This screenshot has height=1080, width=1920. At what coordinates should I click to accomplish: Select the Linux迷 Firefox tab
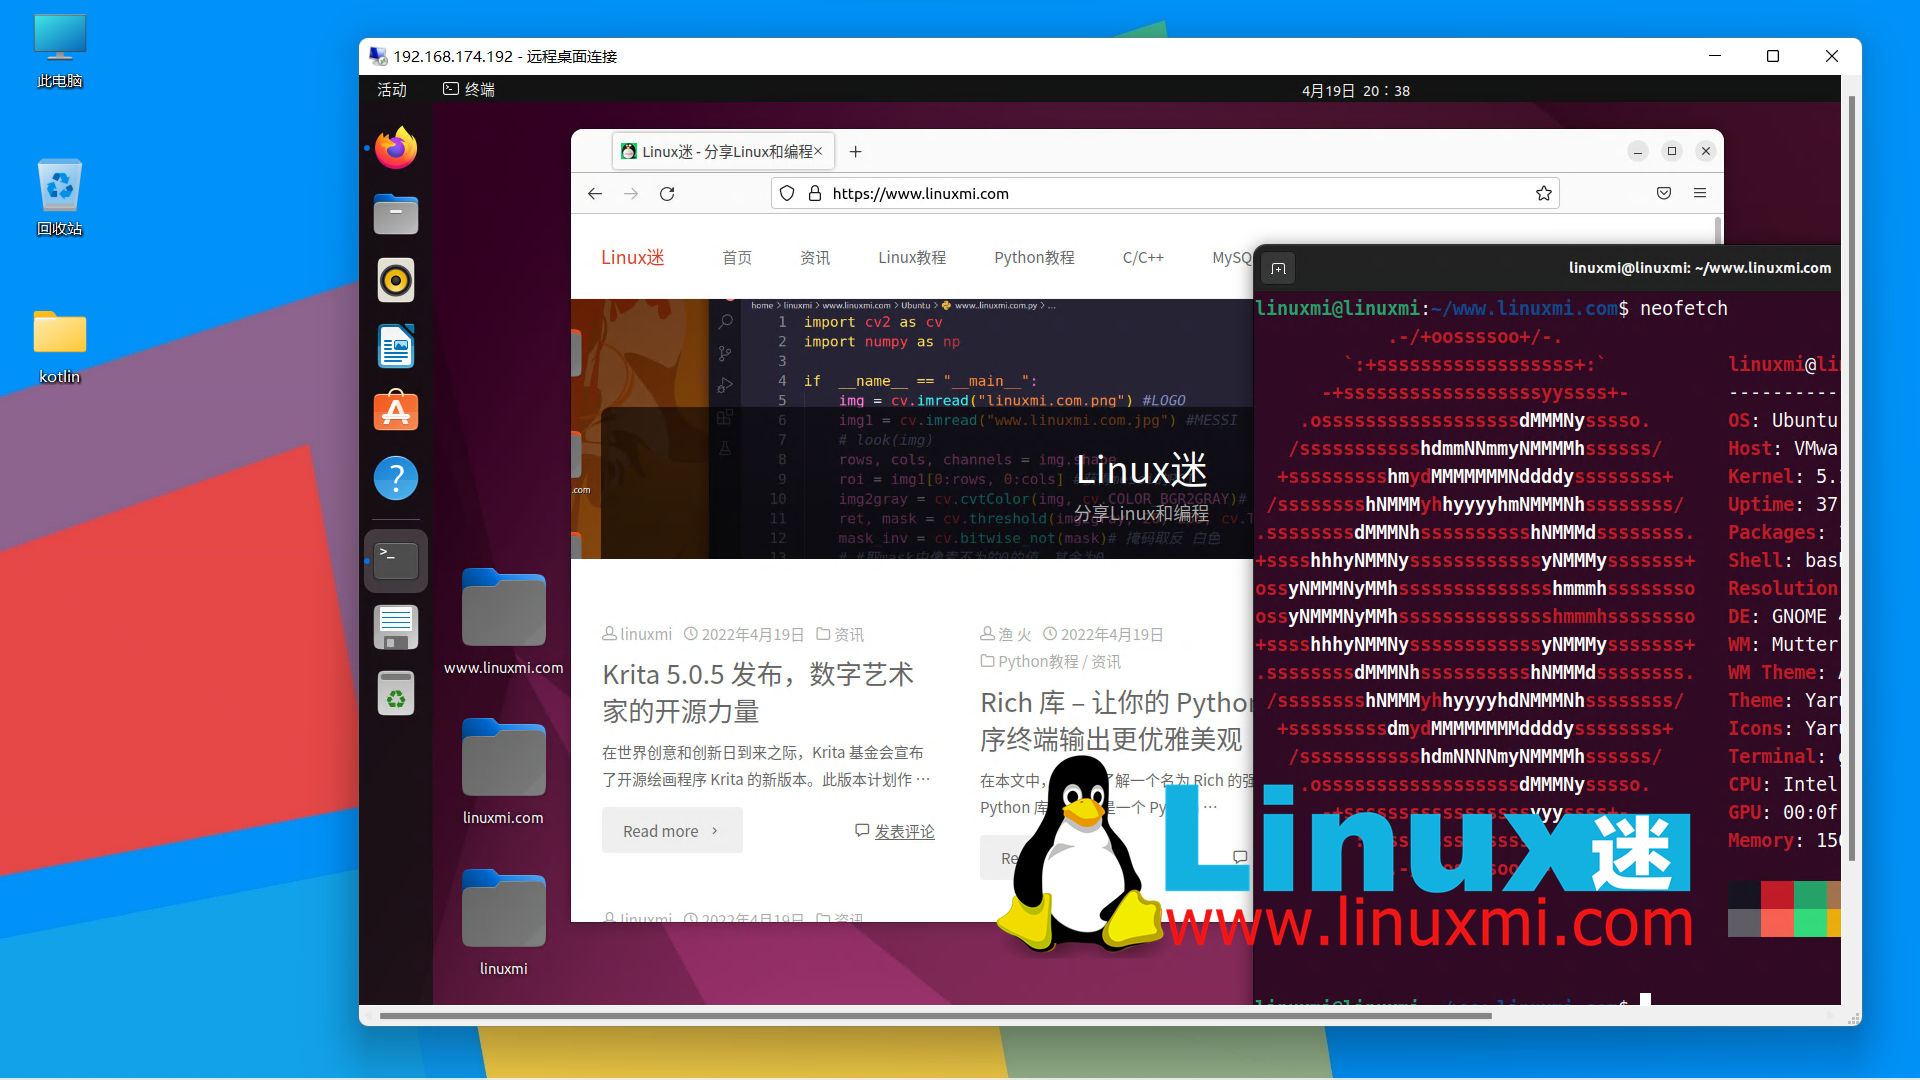coord(723,152)
